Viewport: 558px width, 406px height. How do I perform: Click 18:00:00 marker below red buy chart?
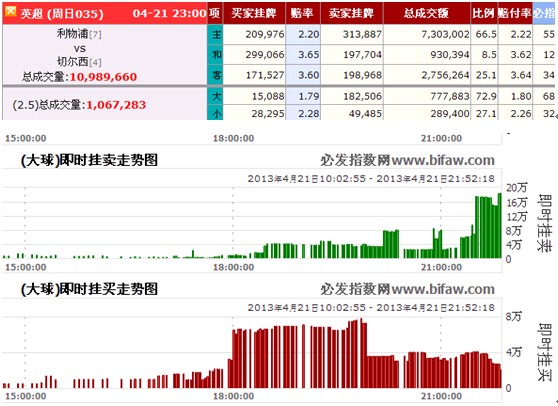click(233, 396)
